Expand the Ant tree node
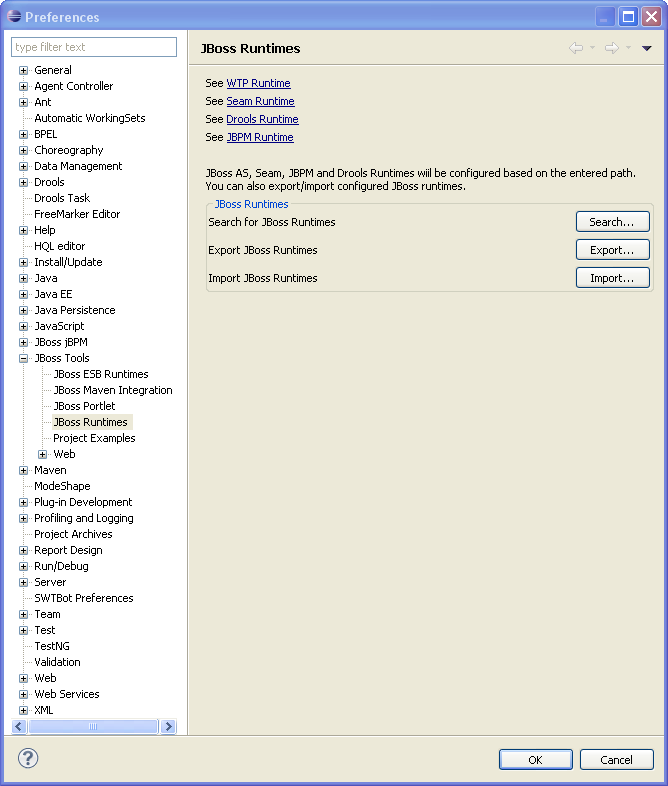668x786 pixels. coord(23,102)
